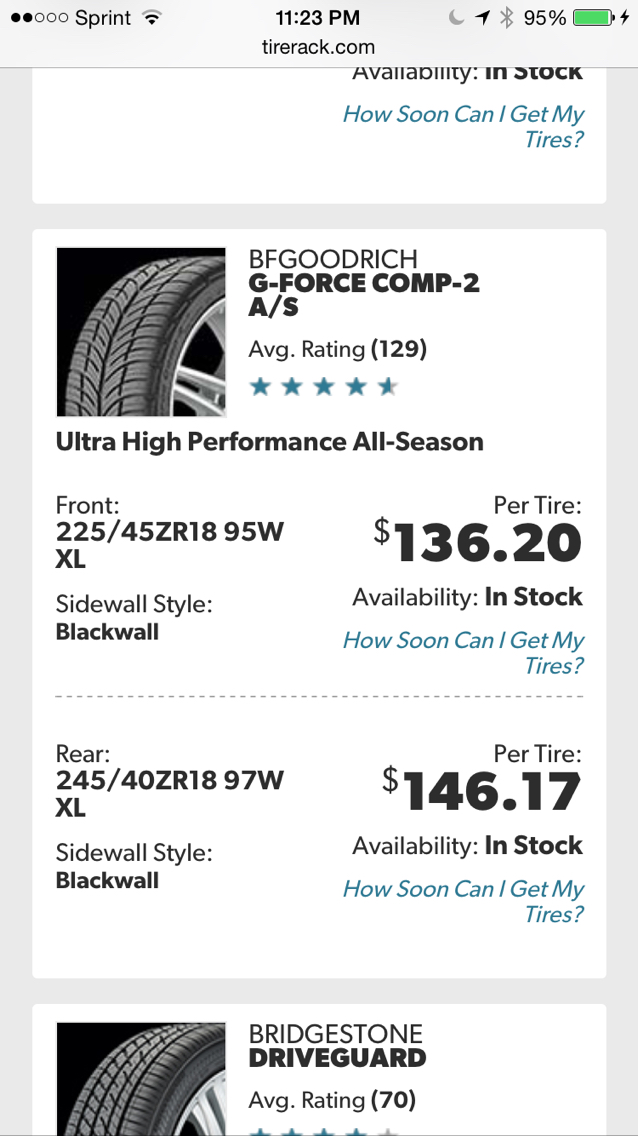Open the G-FORCE COMP-2 A/S product title

coord(364,295)
